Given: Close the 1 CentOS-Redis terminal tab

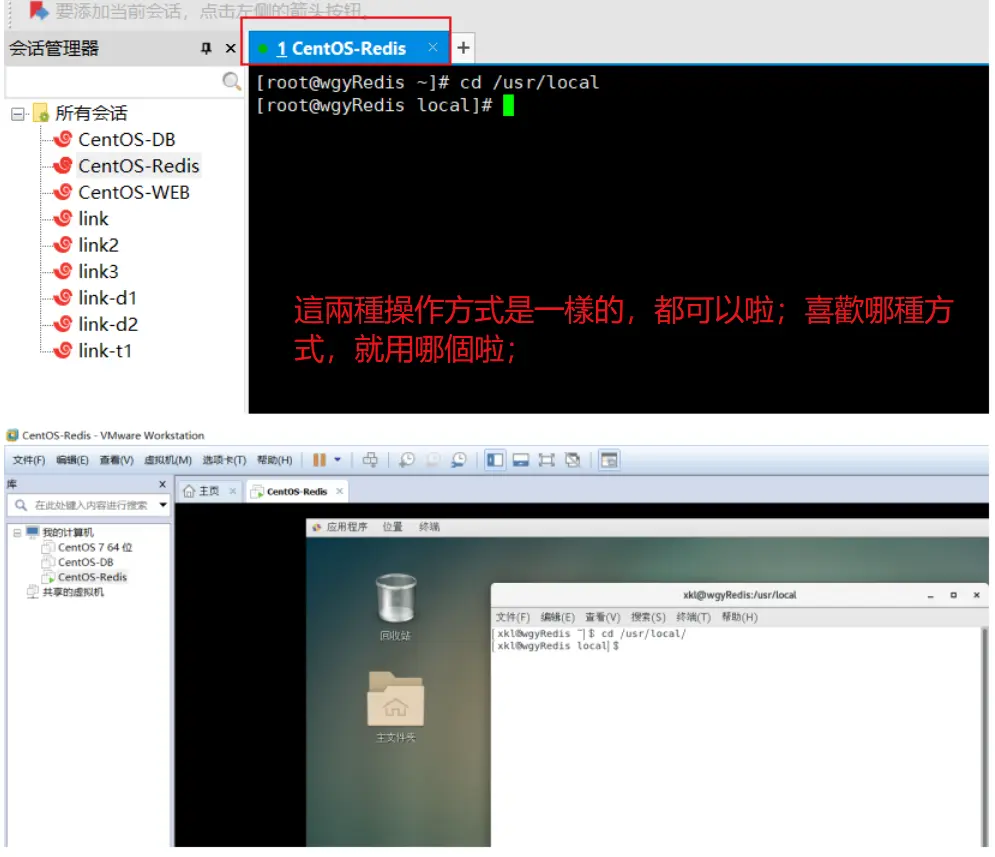Looking at the screenshot, I should tap(433, 48).
